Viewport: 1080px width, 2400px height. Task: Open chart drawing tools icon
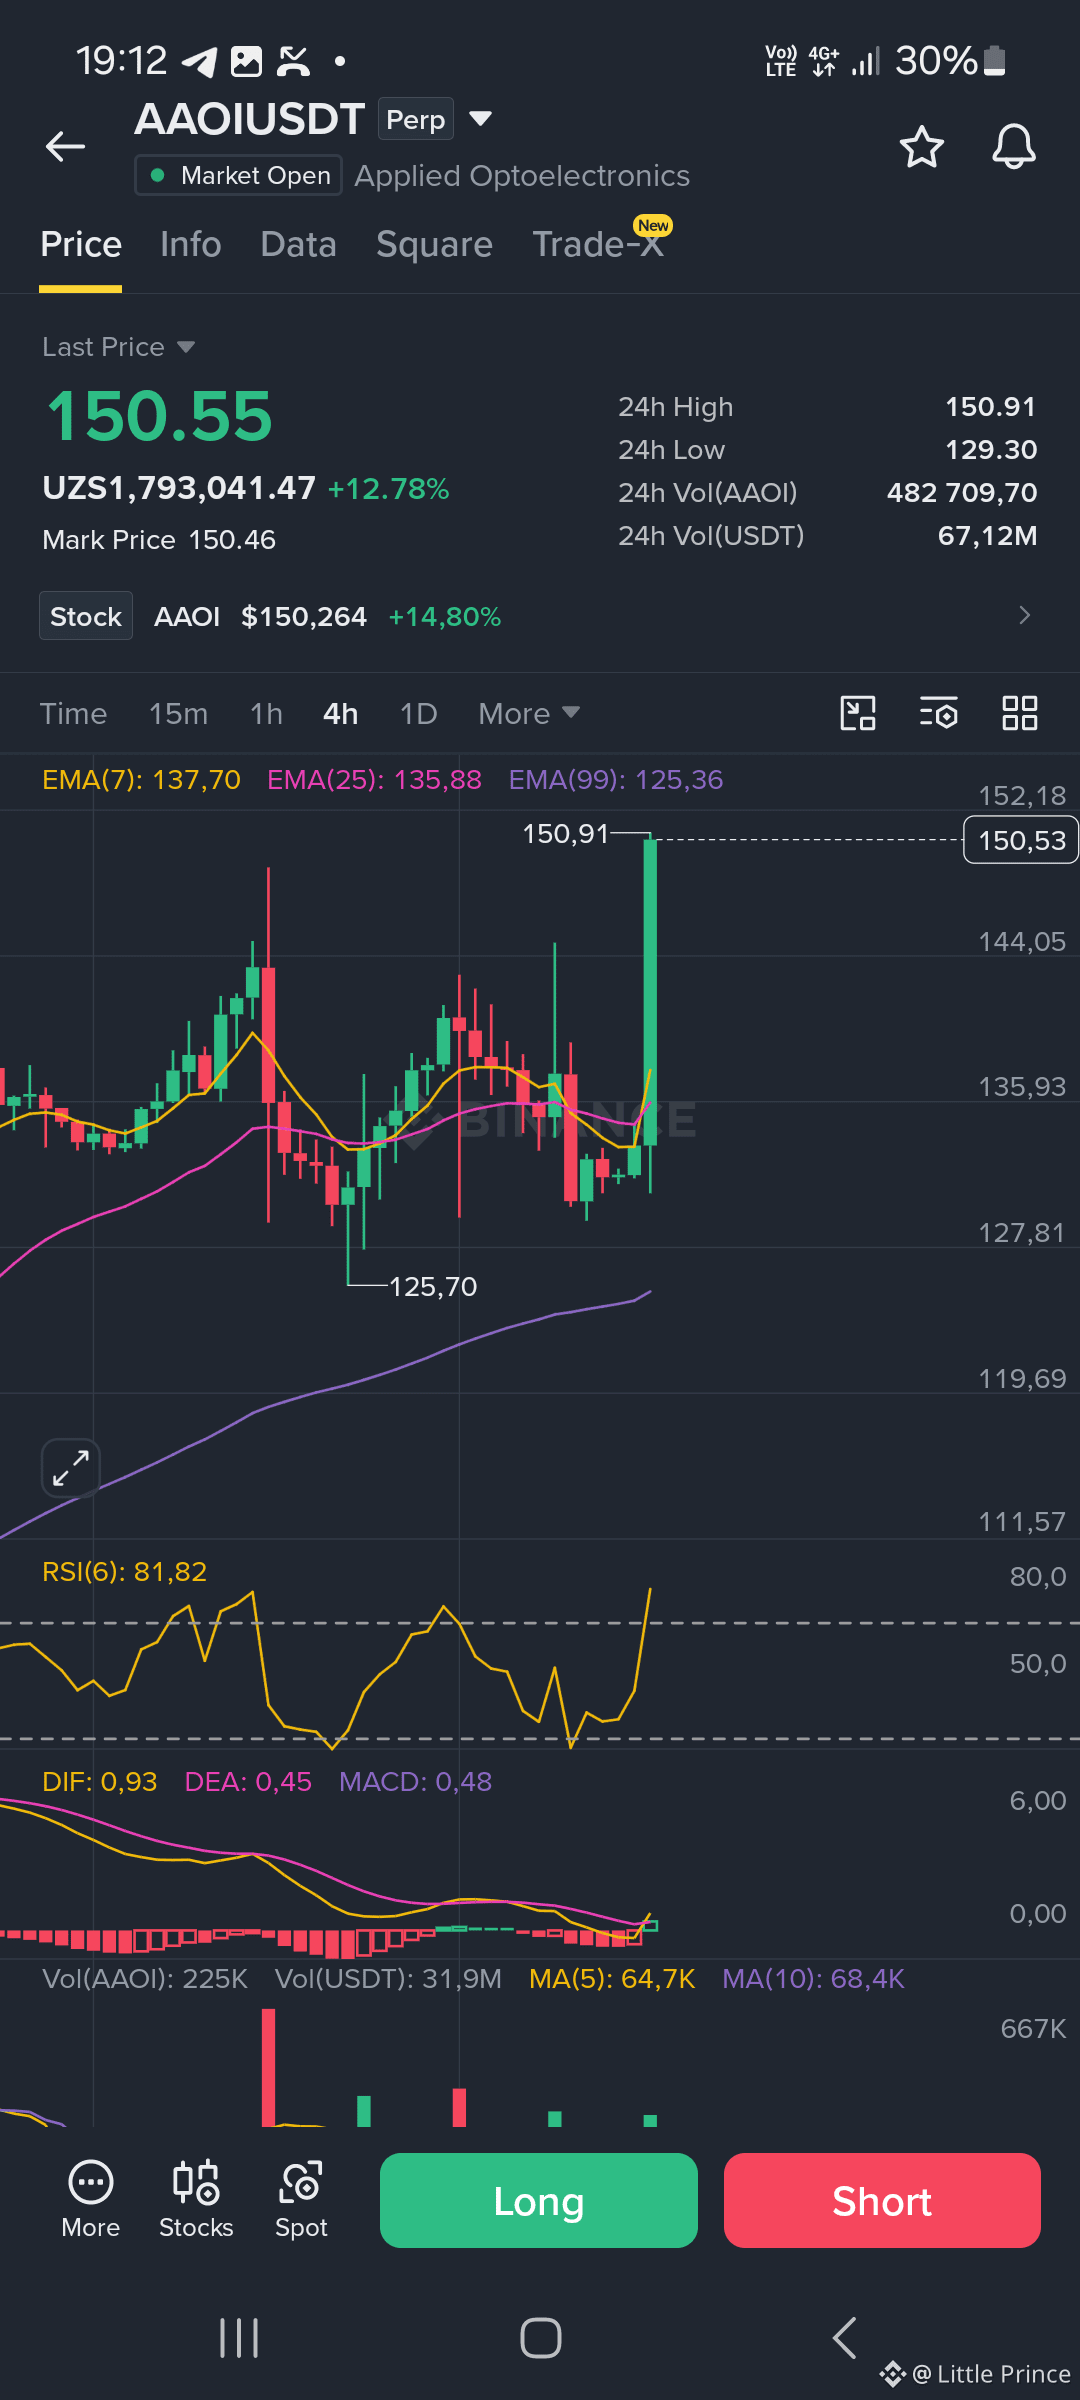point(857,713)
